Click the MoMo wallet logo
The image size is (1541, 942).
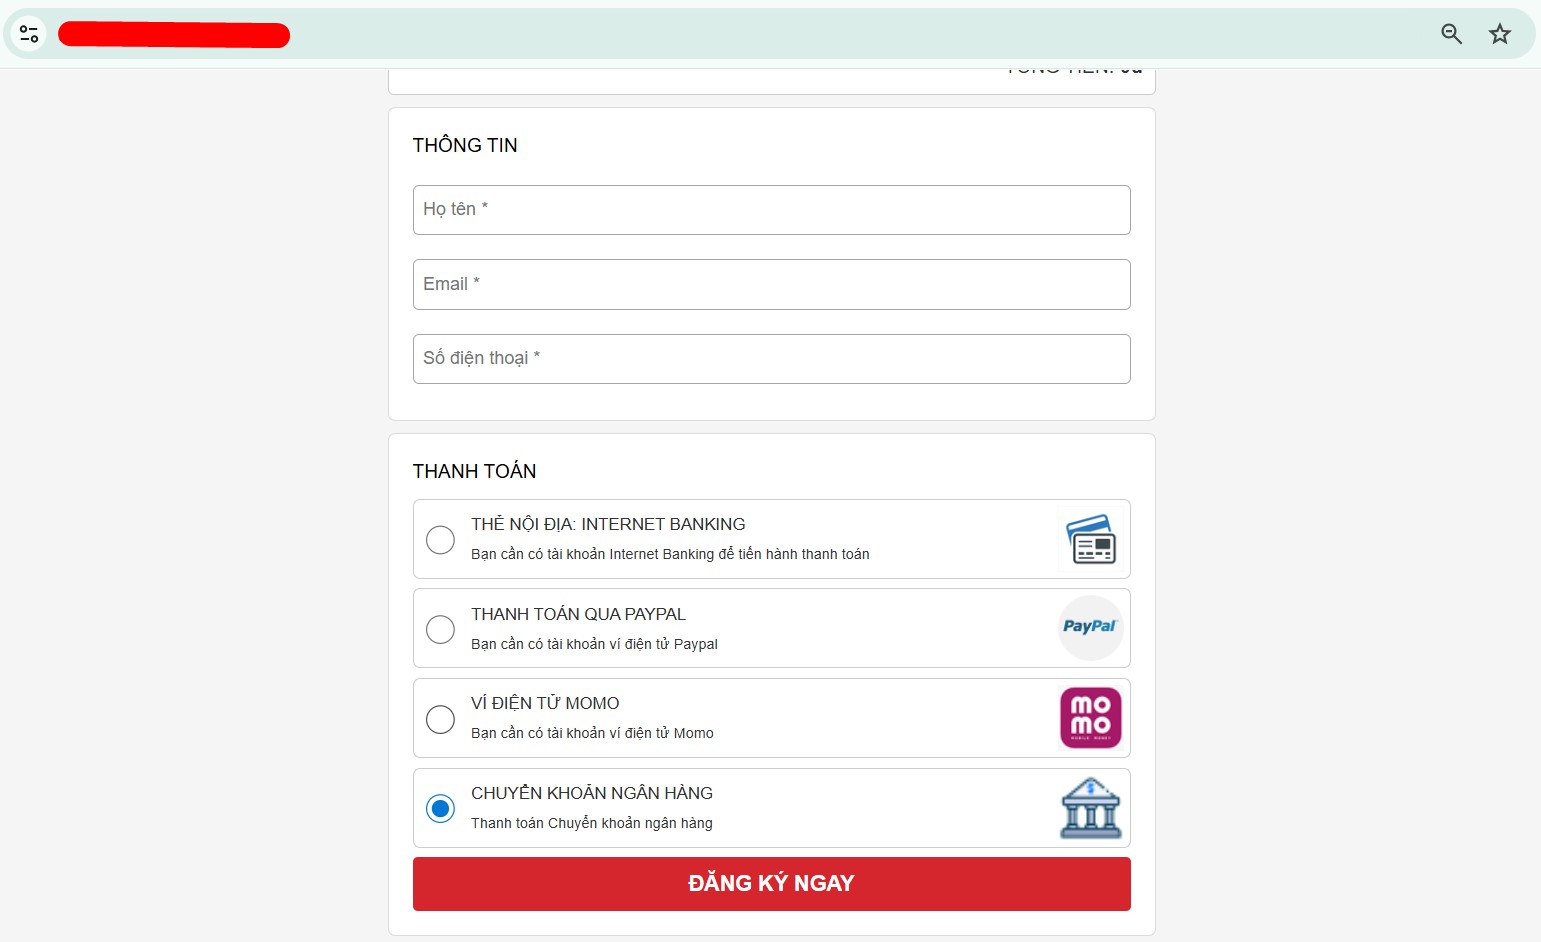(1090, 718)
